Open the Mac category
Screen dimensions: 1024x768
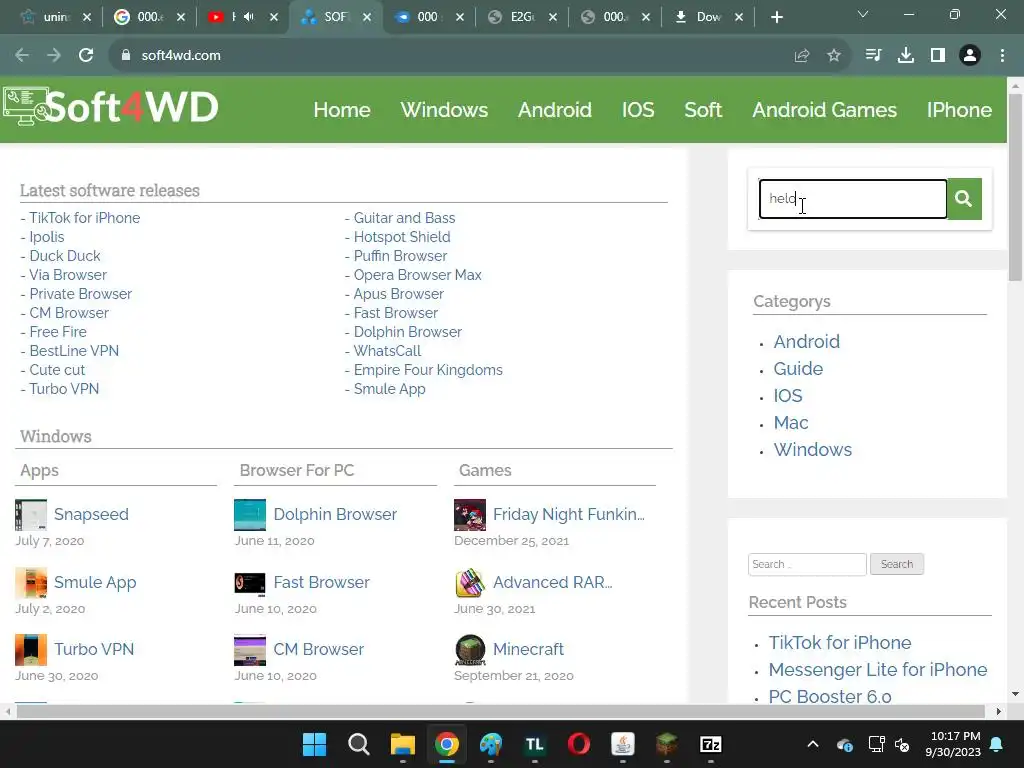tap(791, 423)
